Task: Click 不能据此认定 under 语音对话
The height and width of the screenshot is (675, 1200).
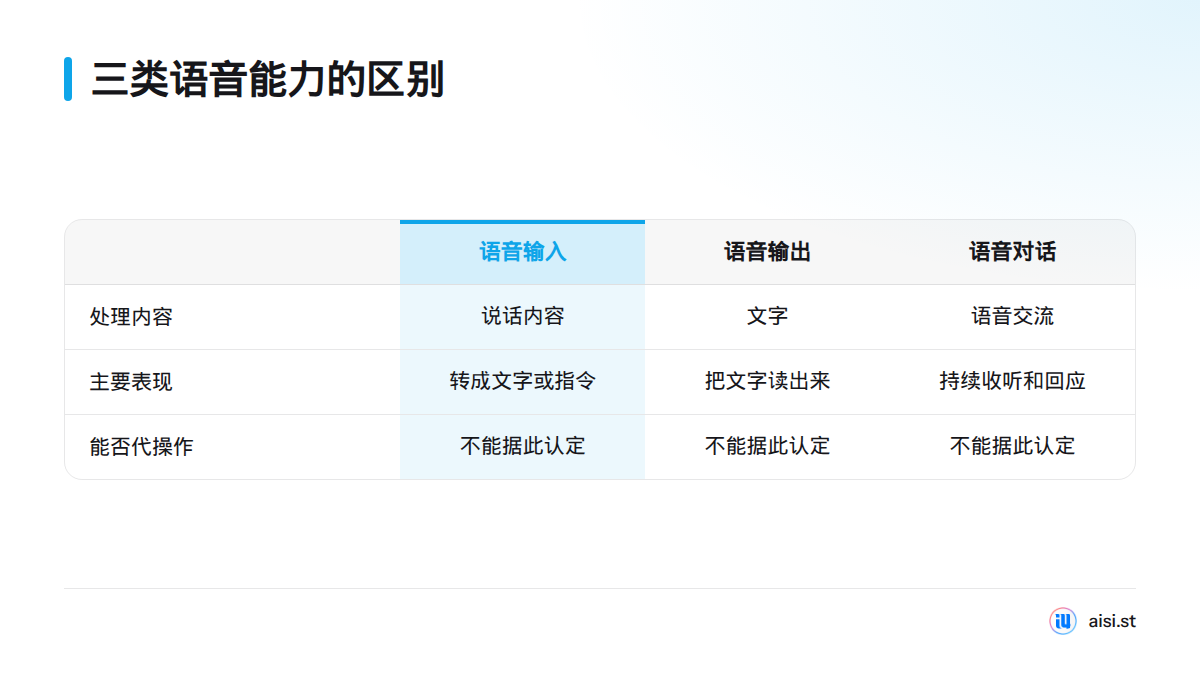Action: tap(1013, 447)
